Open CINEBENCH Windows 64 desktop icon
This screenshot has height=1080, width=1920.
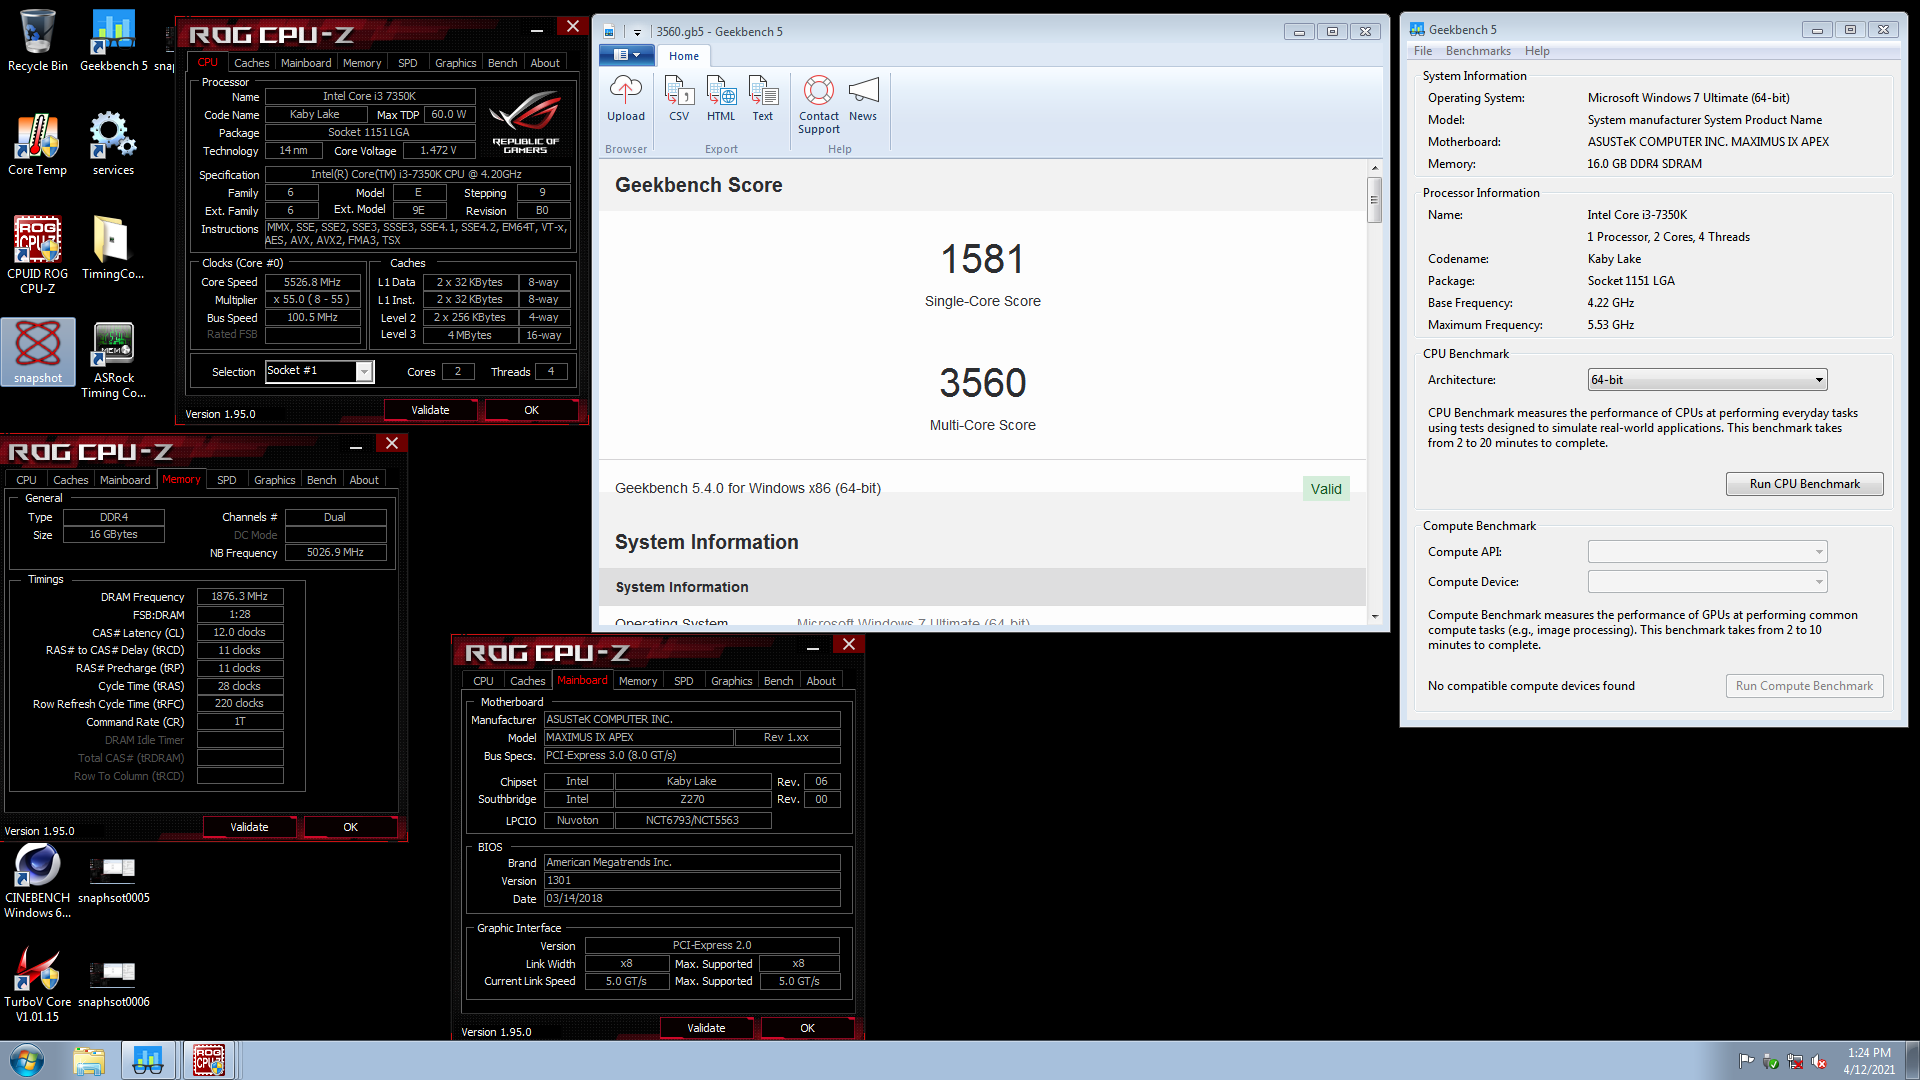click(38, 880)
